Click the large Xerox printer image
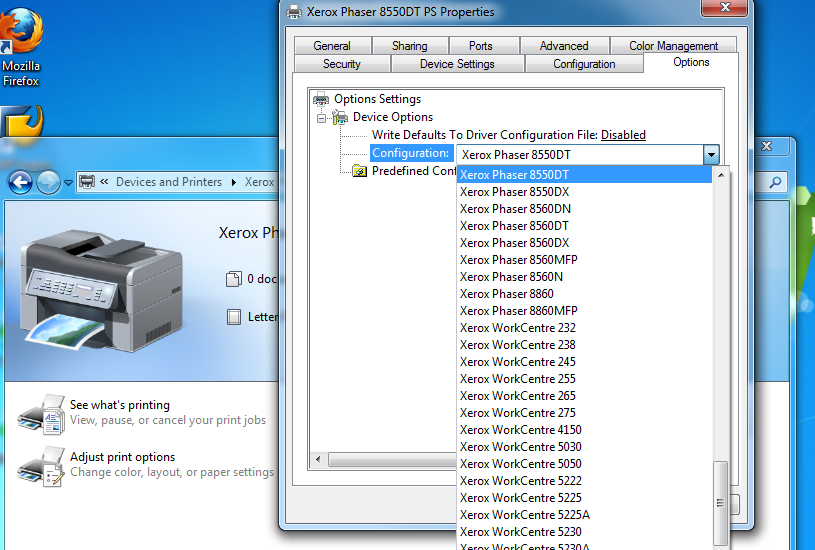This screenshot has width=815, height=550. click(101, 290)
